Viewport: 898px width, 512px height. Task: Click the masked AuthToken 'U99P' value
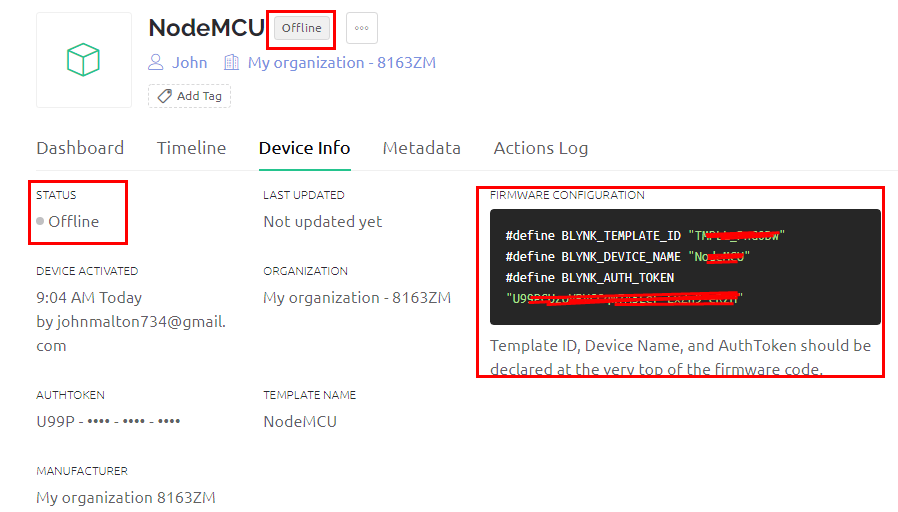[x=108, y=422]
